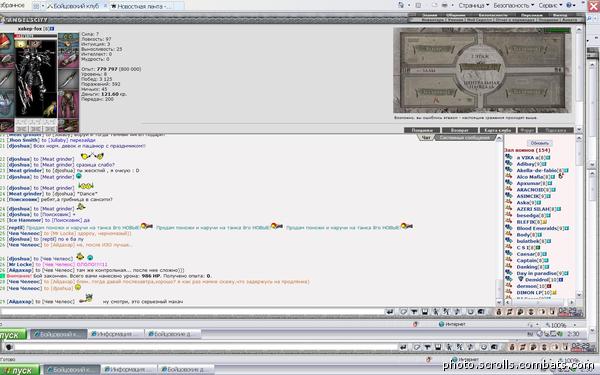Click the system tray clock showing 2:30
This screenshot has height=375, width=600.
click(x=573, y=334)
